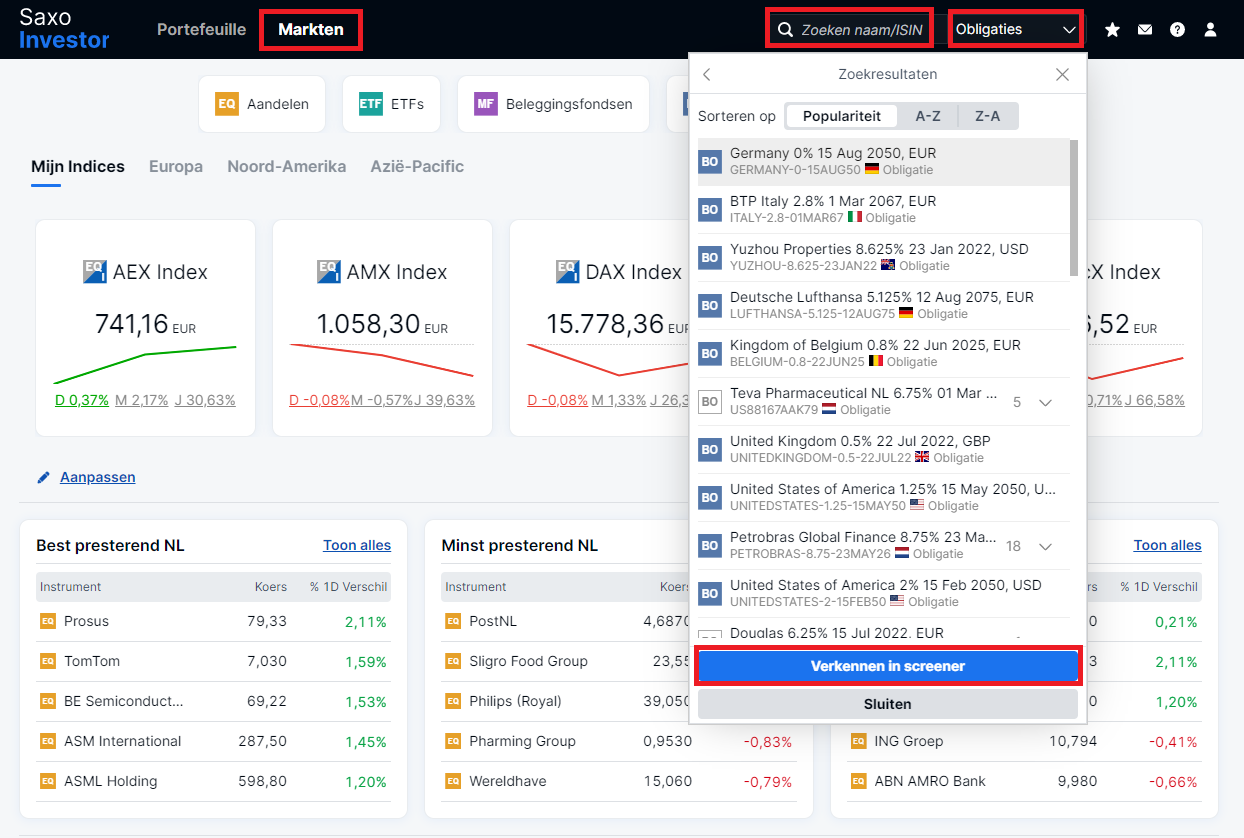This screenshot has height=838, width=1244.
Task: Click BO icon of Yuzhou Properties bond
Action: [710, 257]
